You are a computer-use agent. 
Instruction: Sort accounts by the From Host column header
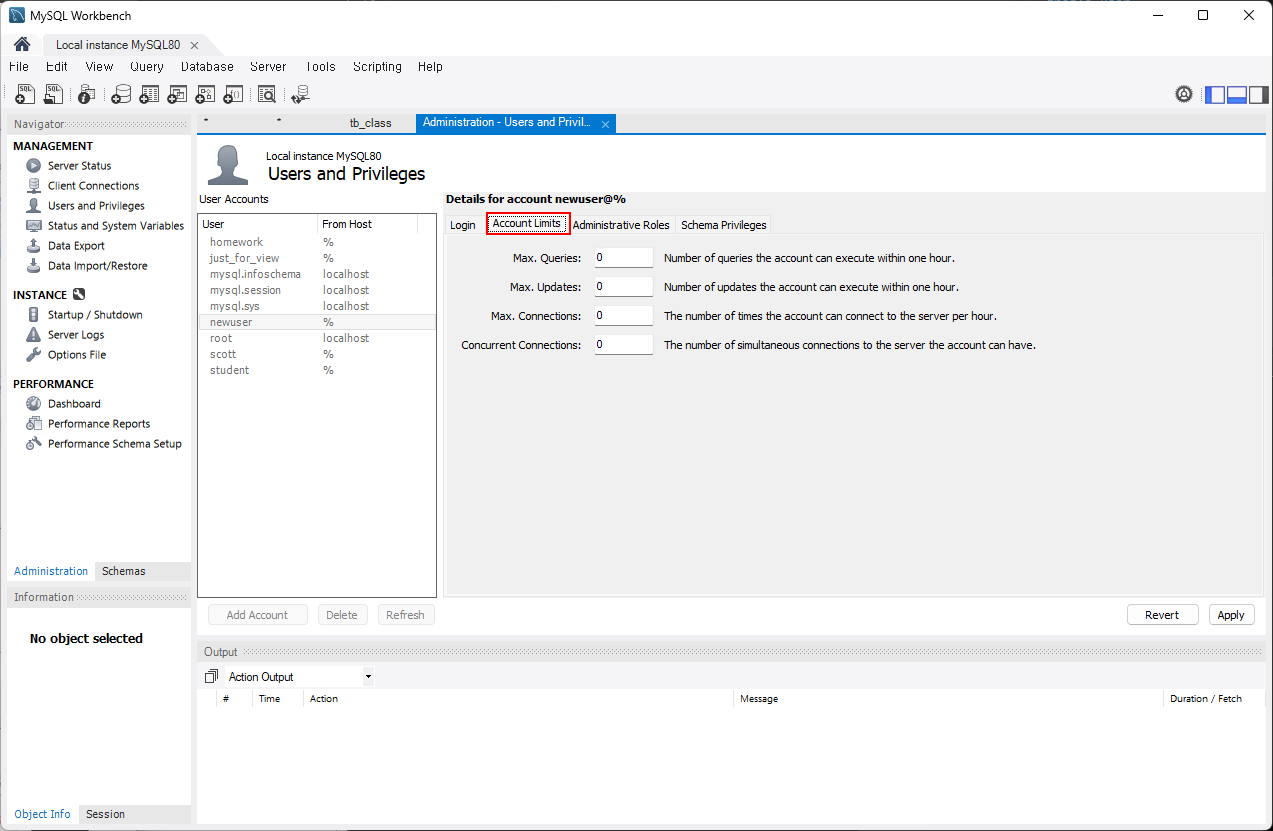click(x=366, y=224)
